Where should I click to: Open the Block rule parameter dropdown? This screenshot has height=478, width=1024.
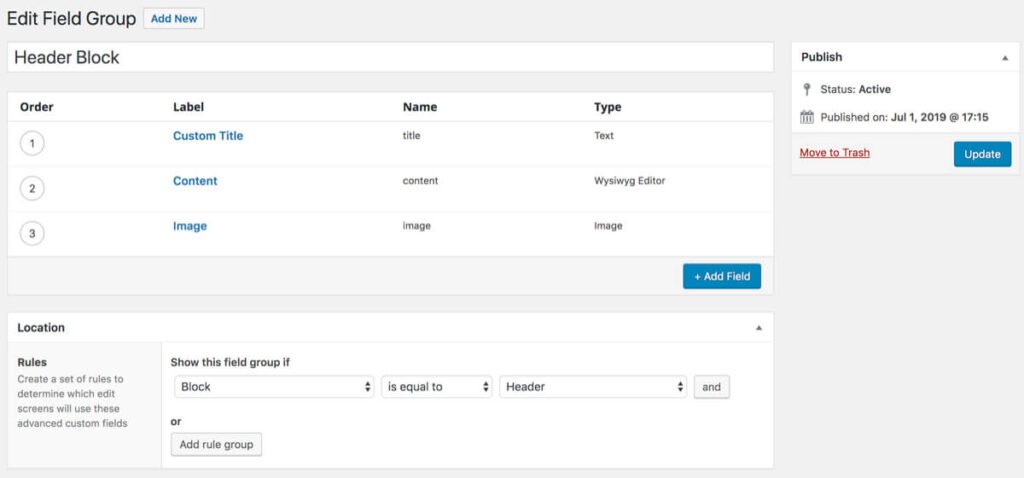pos(273,387)
